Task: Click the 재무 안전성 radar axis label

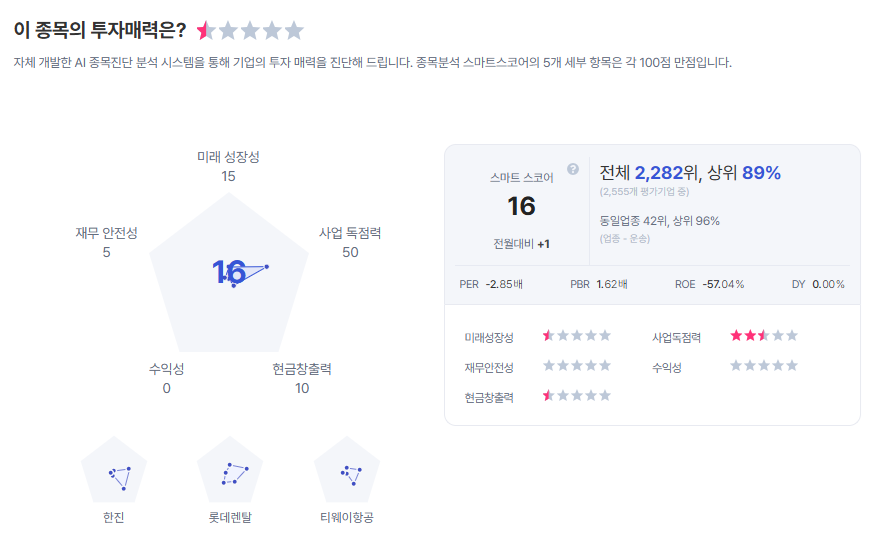Action: pyautogui.click(x=106, y=233)
